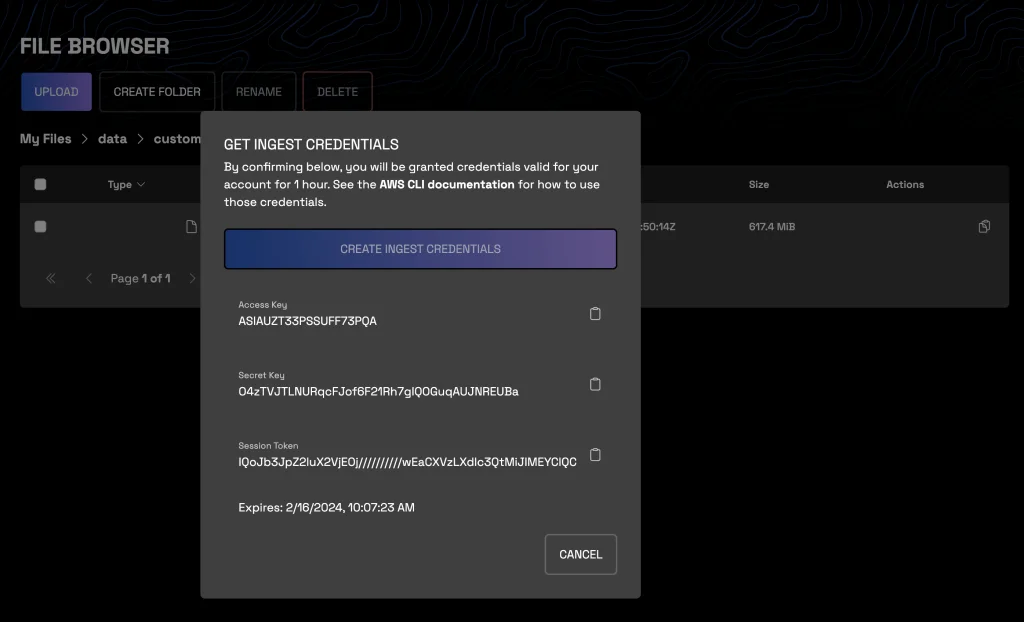Click the CREATE FOLDER toolbar button
This screenshot has width=1024, height=622.
point(156,91)
